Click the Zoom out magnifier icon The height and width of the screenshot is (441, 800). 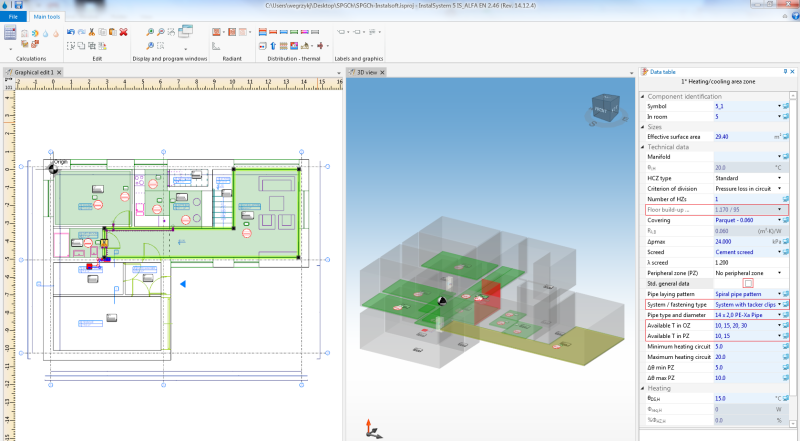(161, 32)
